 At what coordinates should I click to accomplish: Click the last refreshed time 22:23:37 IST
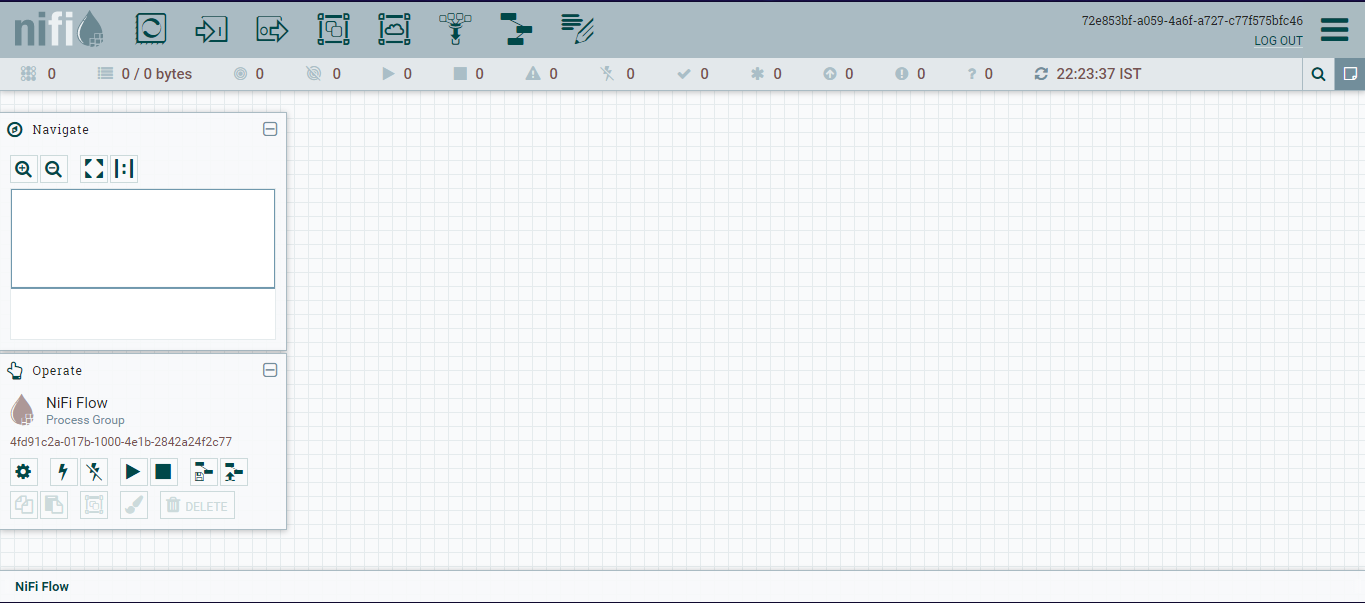tap(1098, 74)
